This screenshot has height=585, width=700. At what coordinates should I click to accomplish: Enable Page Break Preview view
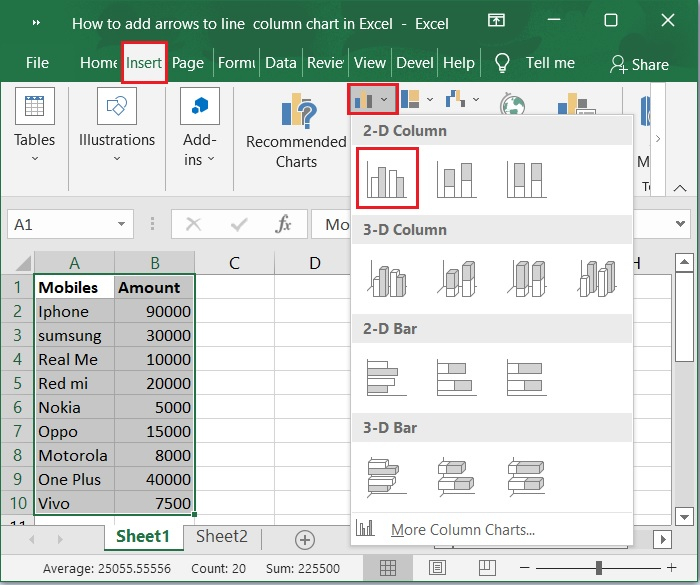(485, 568)
